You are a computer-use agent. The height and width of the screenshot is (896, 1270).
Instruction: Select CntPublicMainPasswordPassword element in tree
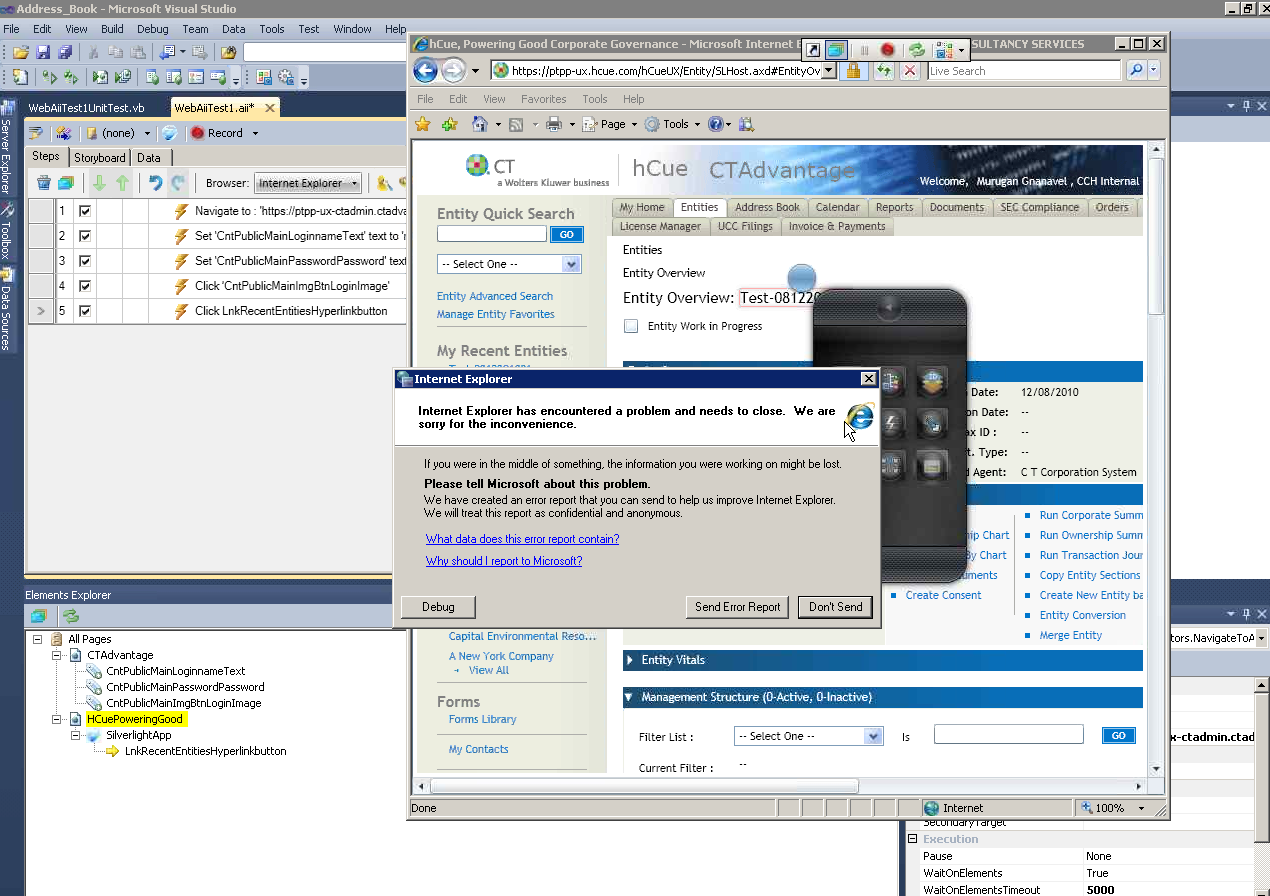[185, 687]
